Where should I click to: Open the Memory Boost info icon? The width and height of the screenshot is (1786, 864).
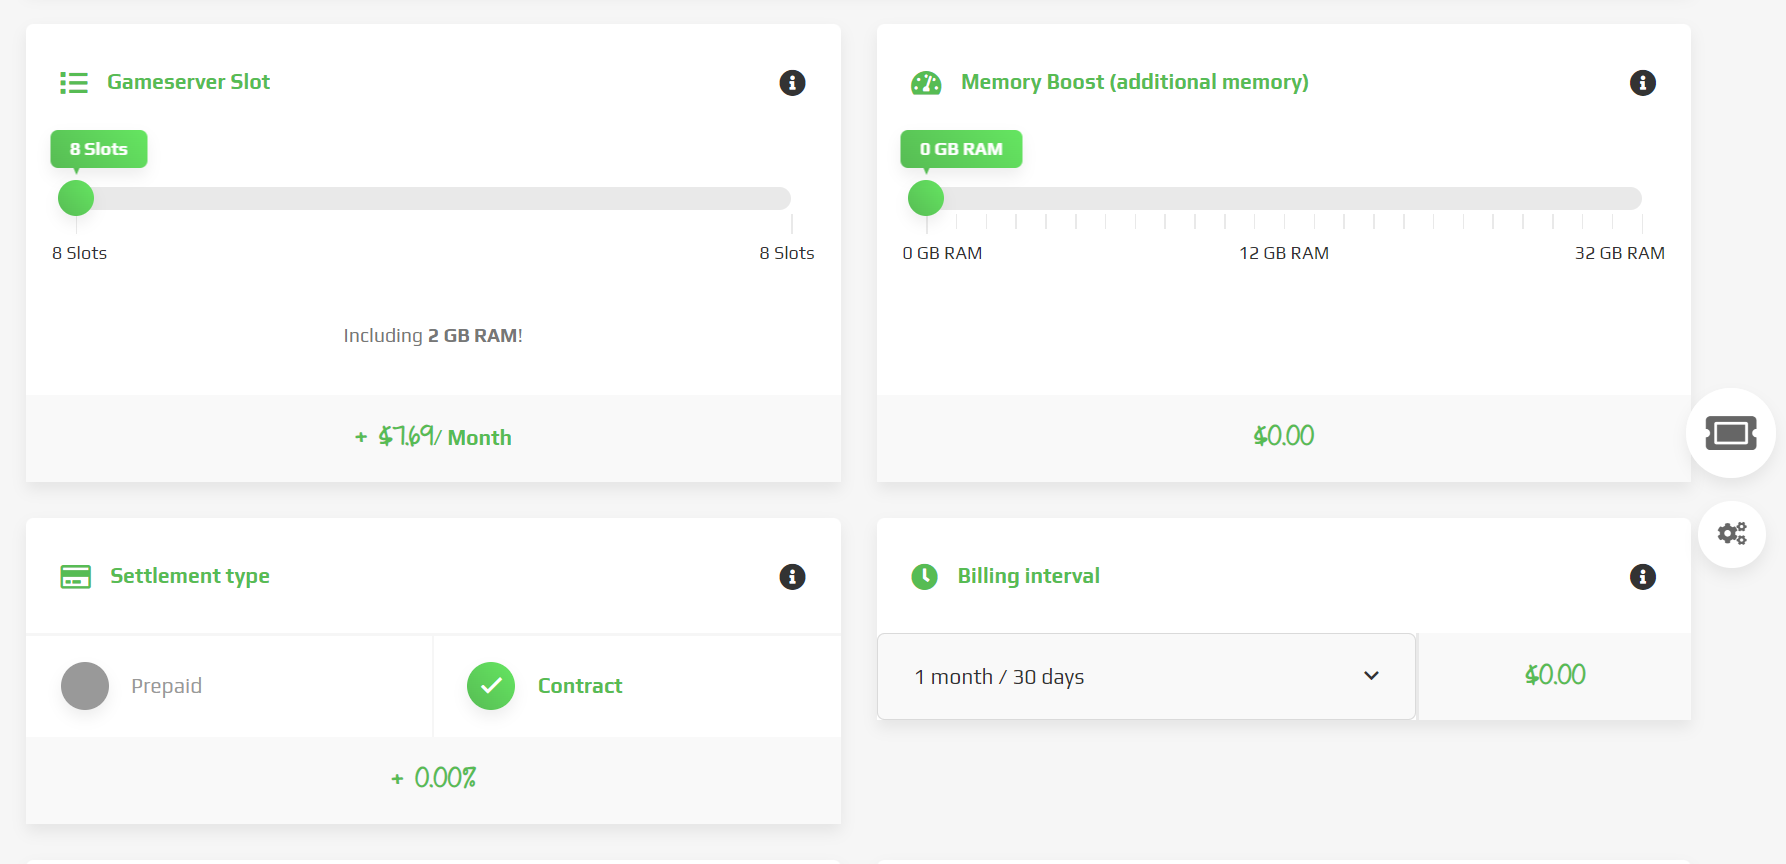[1642, 83]
